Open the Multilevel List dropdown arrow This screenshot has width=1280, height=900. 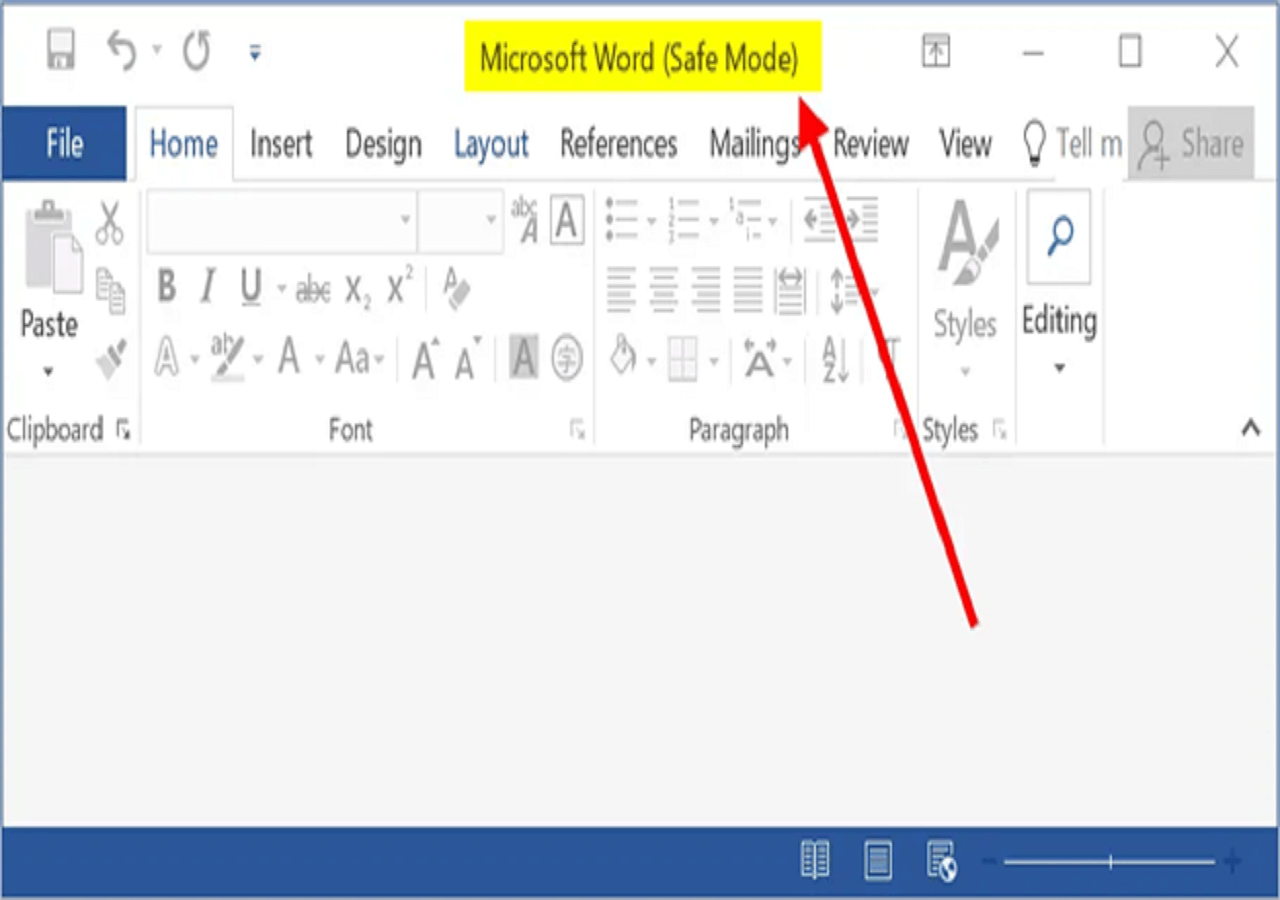(774, 221)
